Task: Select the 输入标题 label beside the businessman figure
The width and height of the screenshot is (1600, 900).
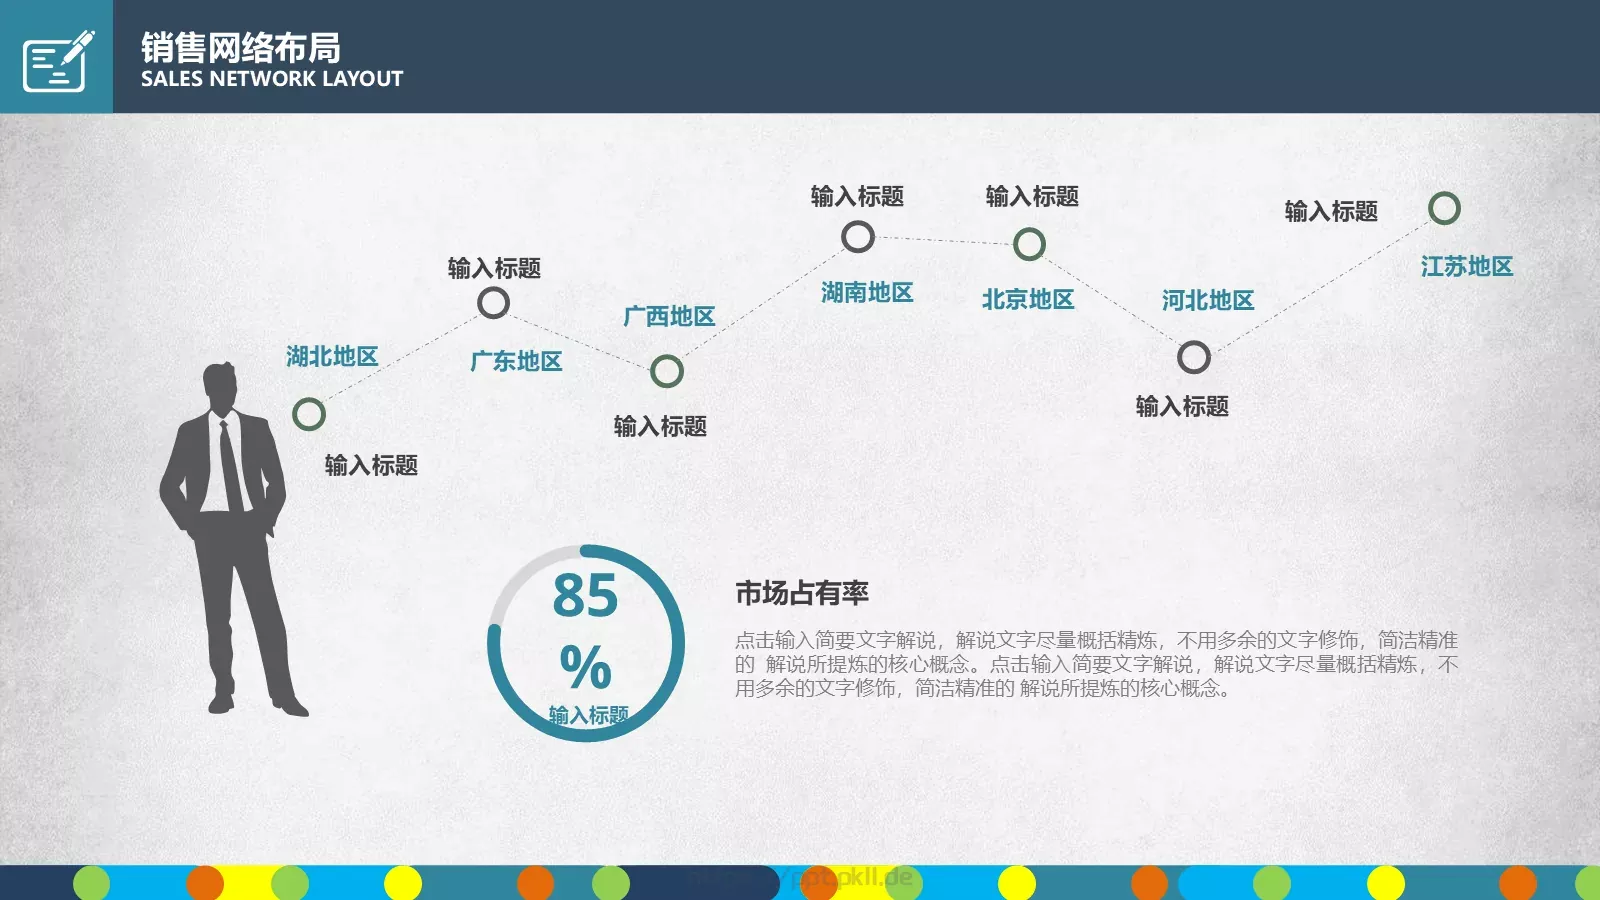Action: [371, 465]
